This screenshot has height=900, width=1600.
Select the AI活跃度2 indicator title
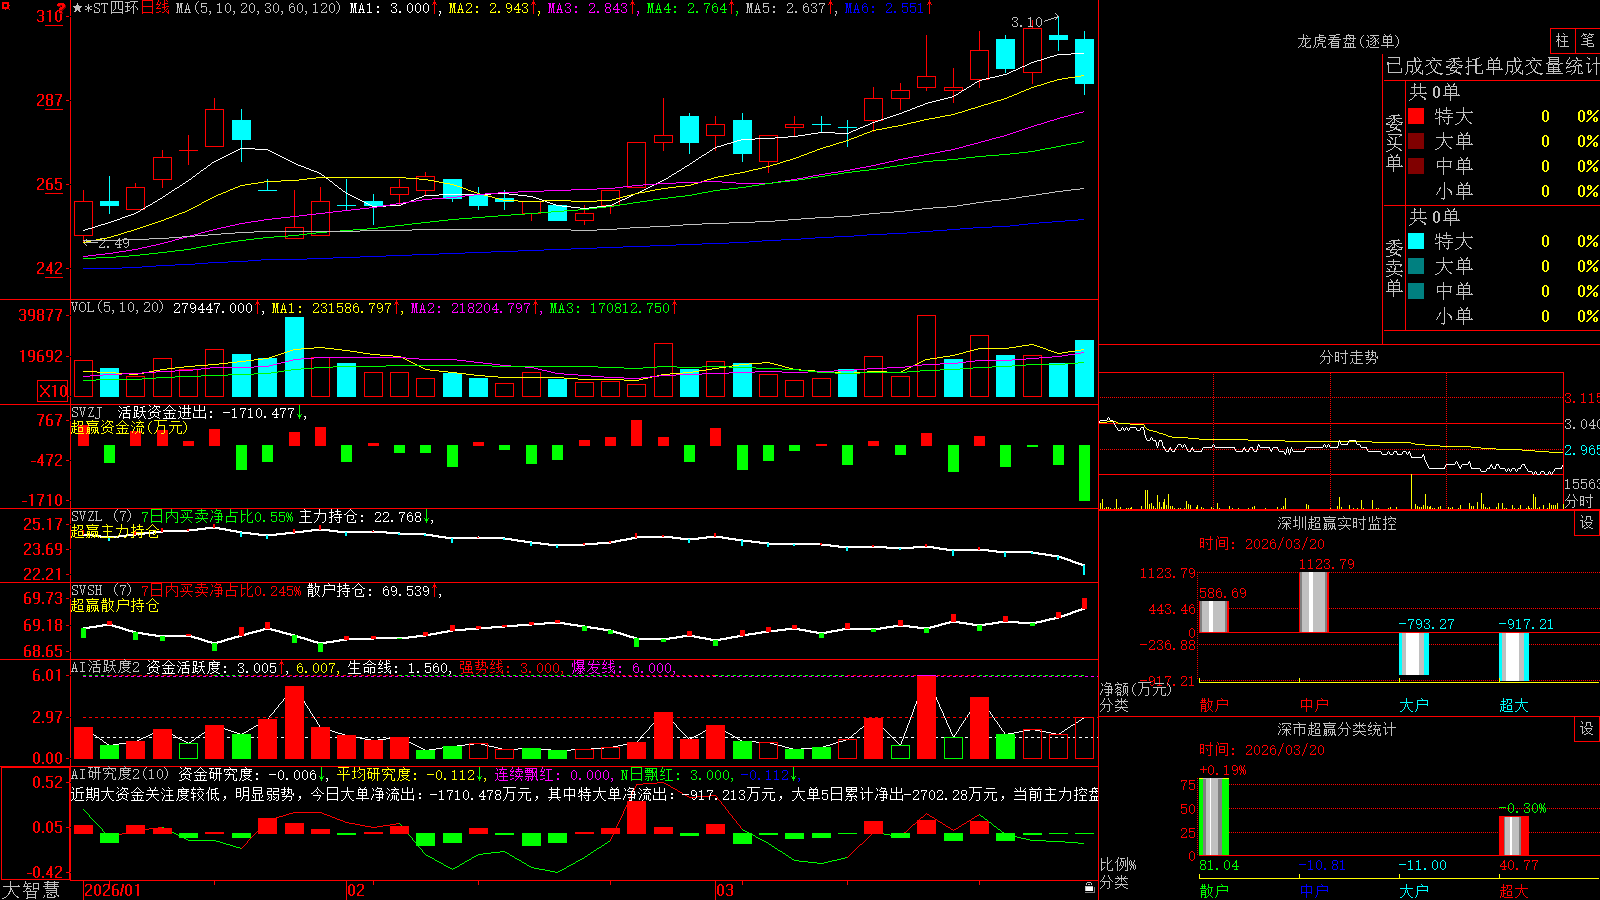tap(106, 667)
